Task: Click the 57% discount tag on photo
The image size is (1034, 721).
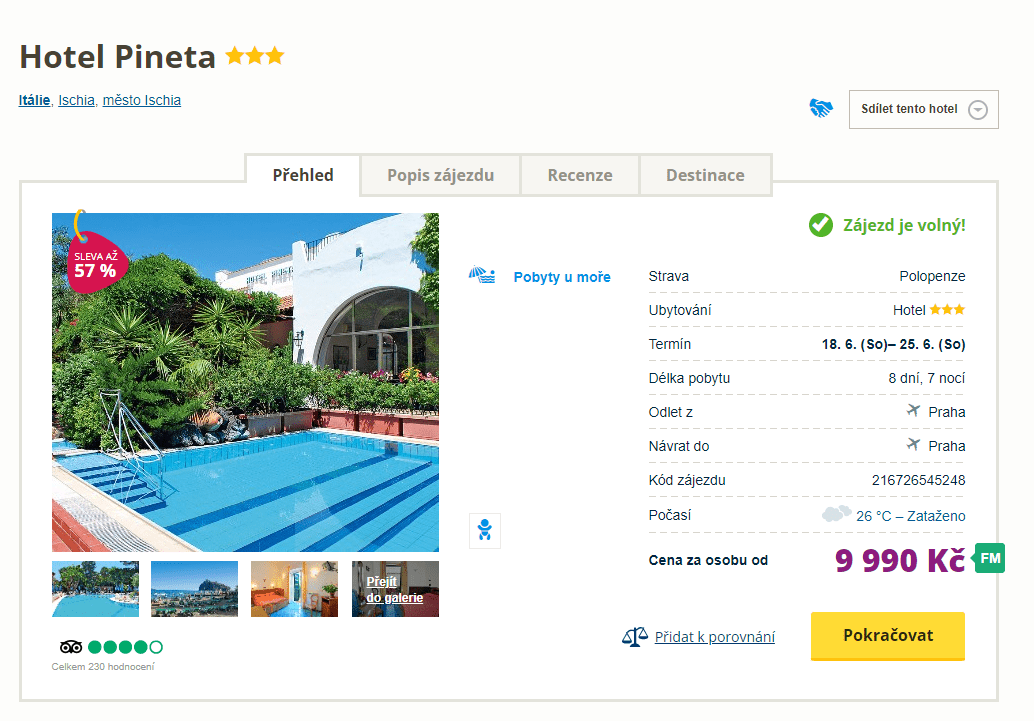Action: coord(94,263)
